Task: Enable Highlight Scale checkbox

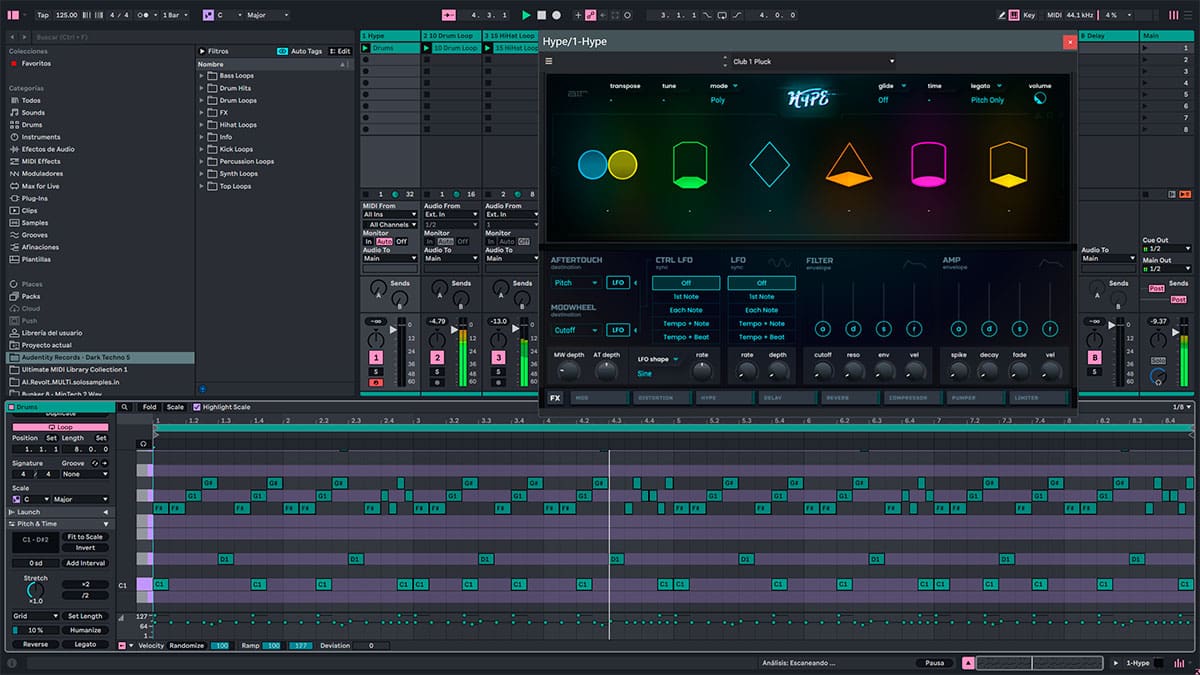Action: click(x=196, y=407)
